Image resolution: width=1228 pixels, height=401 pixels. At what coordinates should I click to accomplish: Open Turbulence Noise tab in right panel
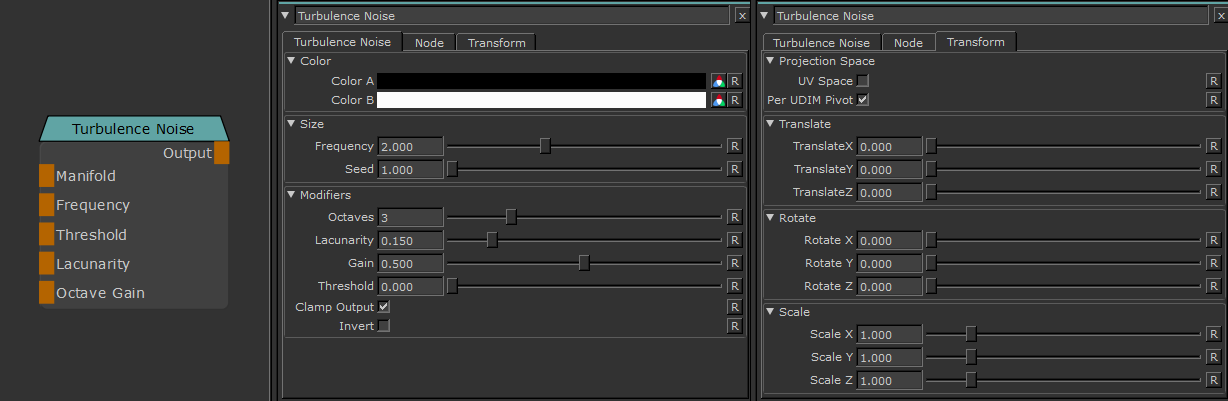pos(821,43)
